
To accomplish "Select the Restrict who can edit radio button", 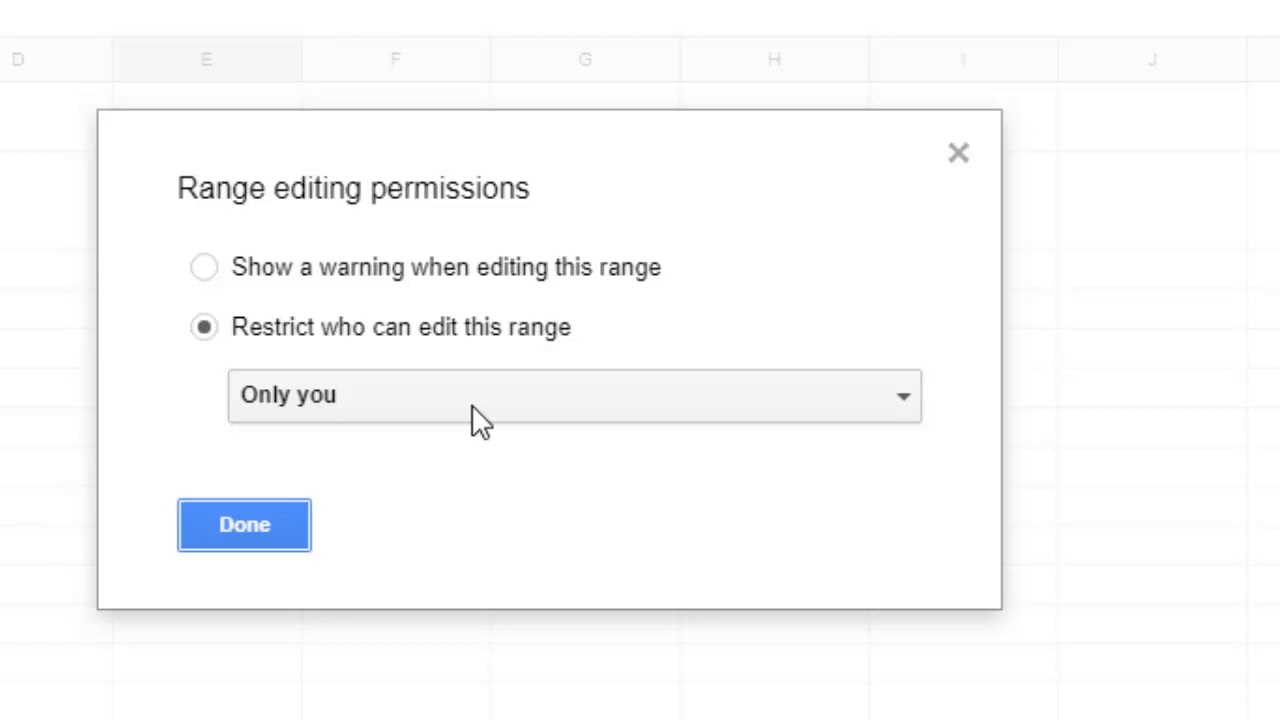I will tap(204, 327).
